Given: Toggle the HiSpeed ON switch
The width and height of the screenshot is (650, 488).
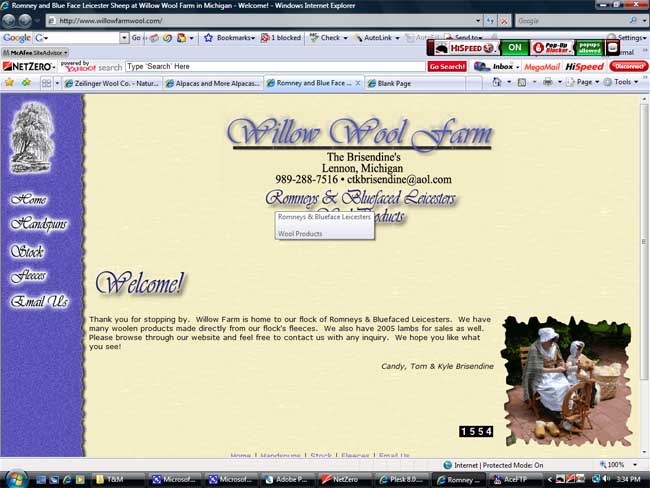Looking at the screenshot, I should coord(514,47).
